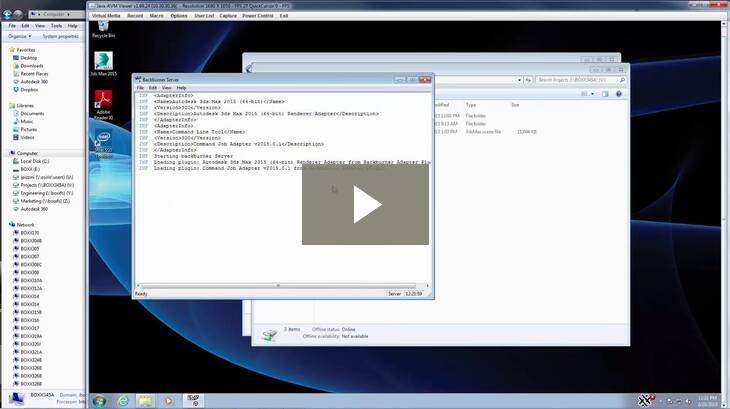730x409 pixels.
Task: Select the Engineering network drive
Action: 47,193
